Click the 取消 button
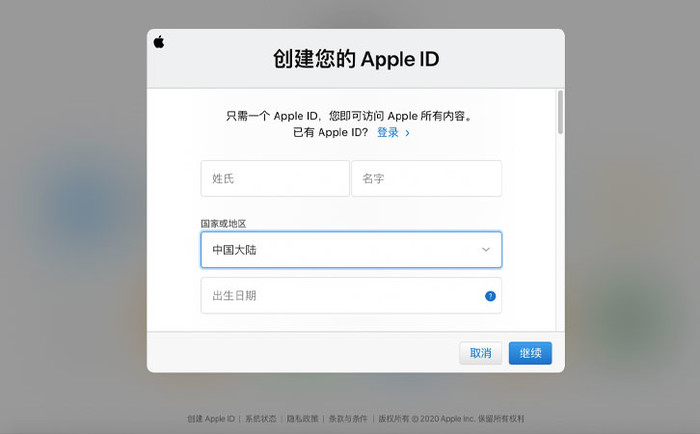The height and width of the screenshot is (434, 700). click(x=481, y=353)
